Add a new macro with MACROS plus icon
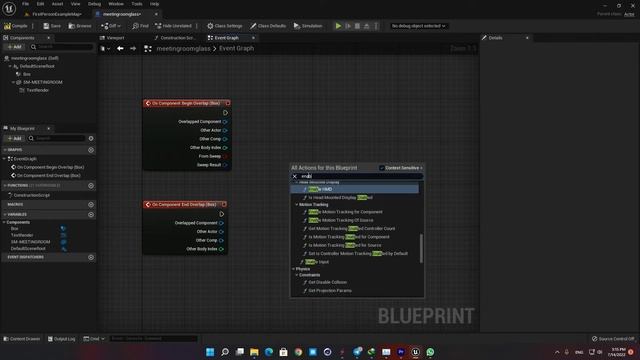This screenshot has height=360, width=640. click(91, 204)
